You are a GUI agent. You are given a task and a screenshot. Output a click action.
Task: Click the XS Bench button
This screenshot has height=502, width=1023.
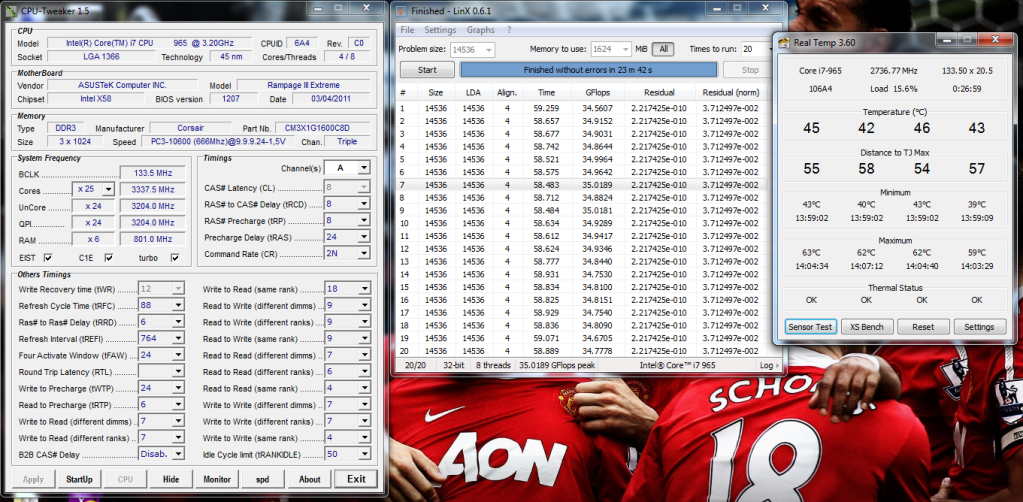click(866, 327)
